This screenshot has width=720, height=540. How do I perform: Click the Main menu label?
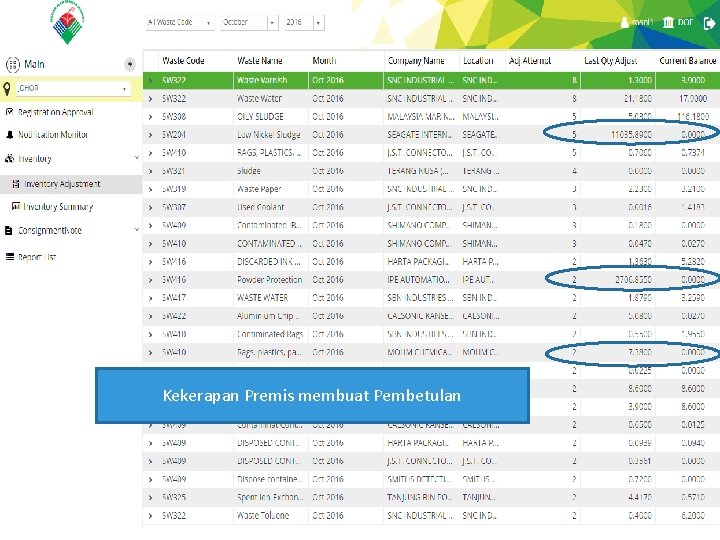click(x=34, y=64)
